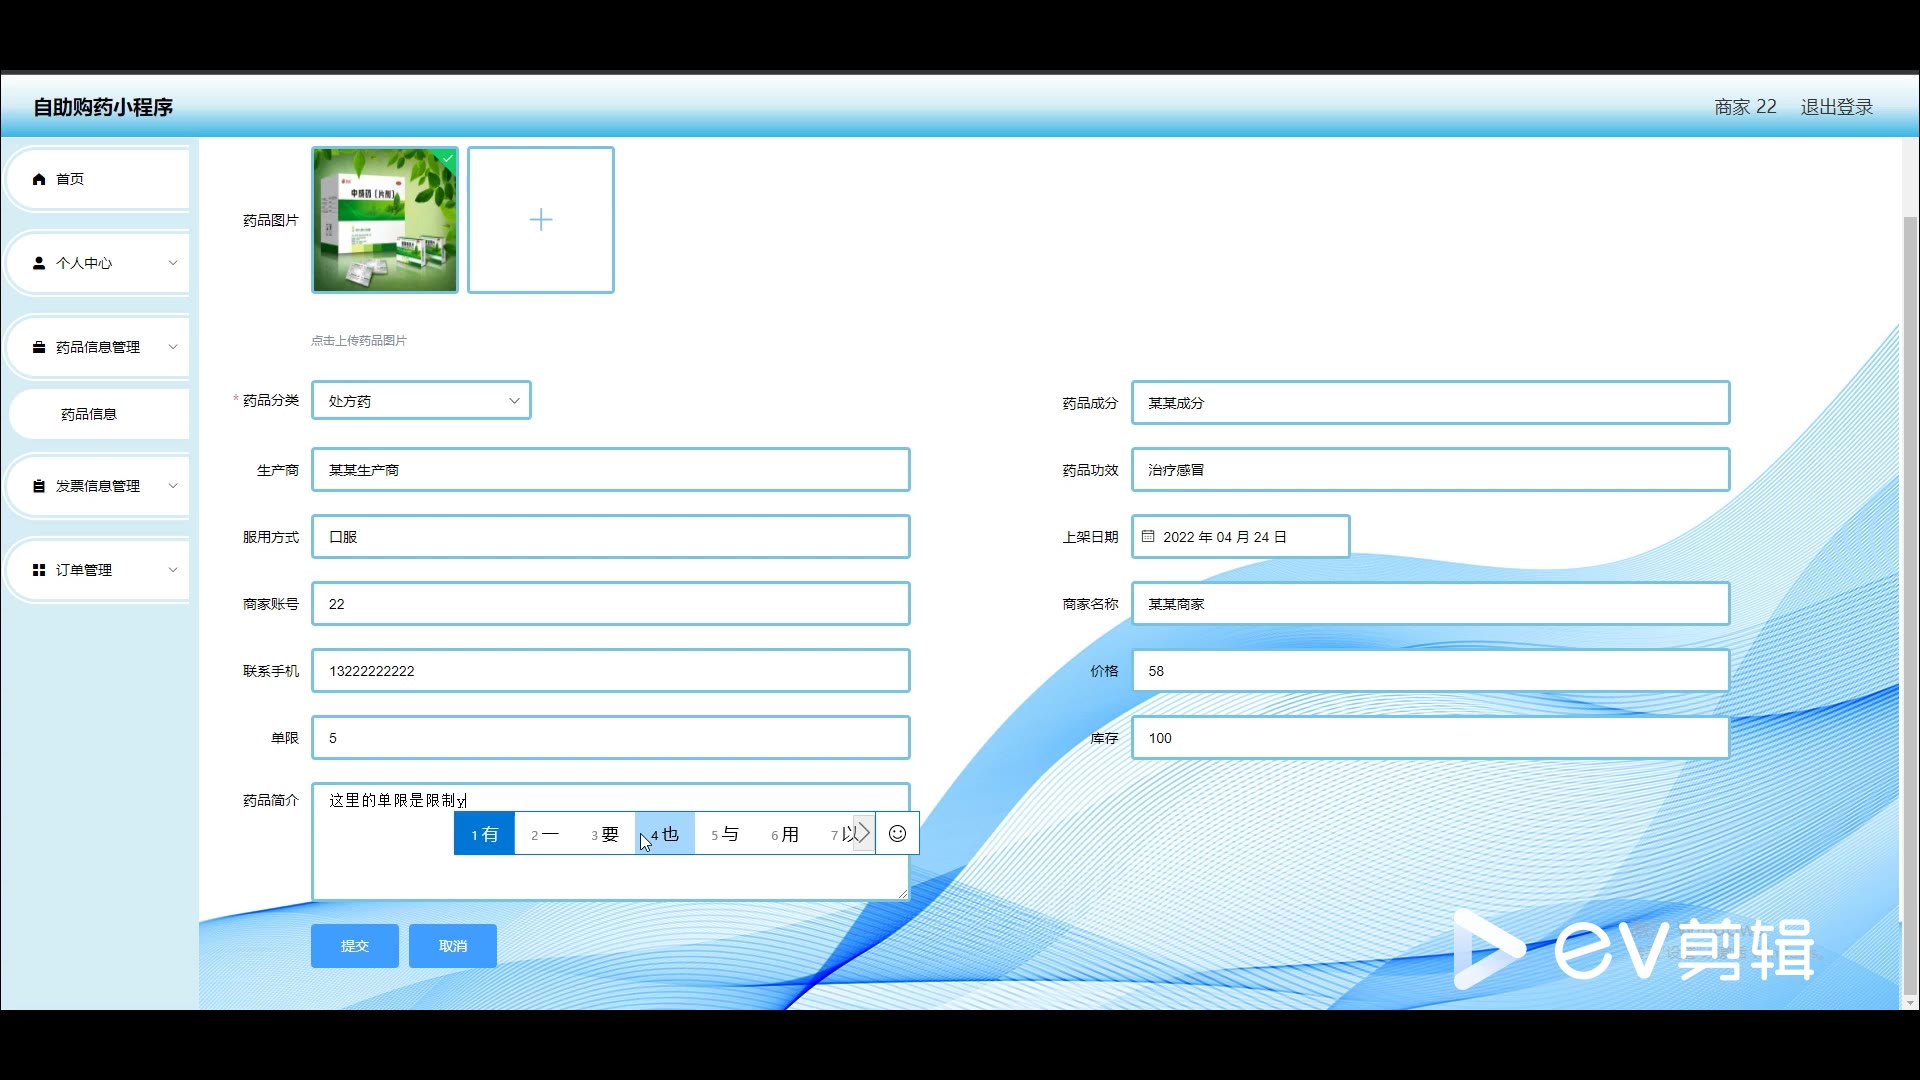Screen dimensions: 1920x1080
Task: Expand the 个人中心 menu chevron
Action: click(x=173, y=263)
